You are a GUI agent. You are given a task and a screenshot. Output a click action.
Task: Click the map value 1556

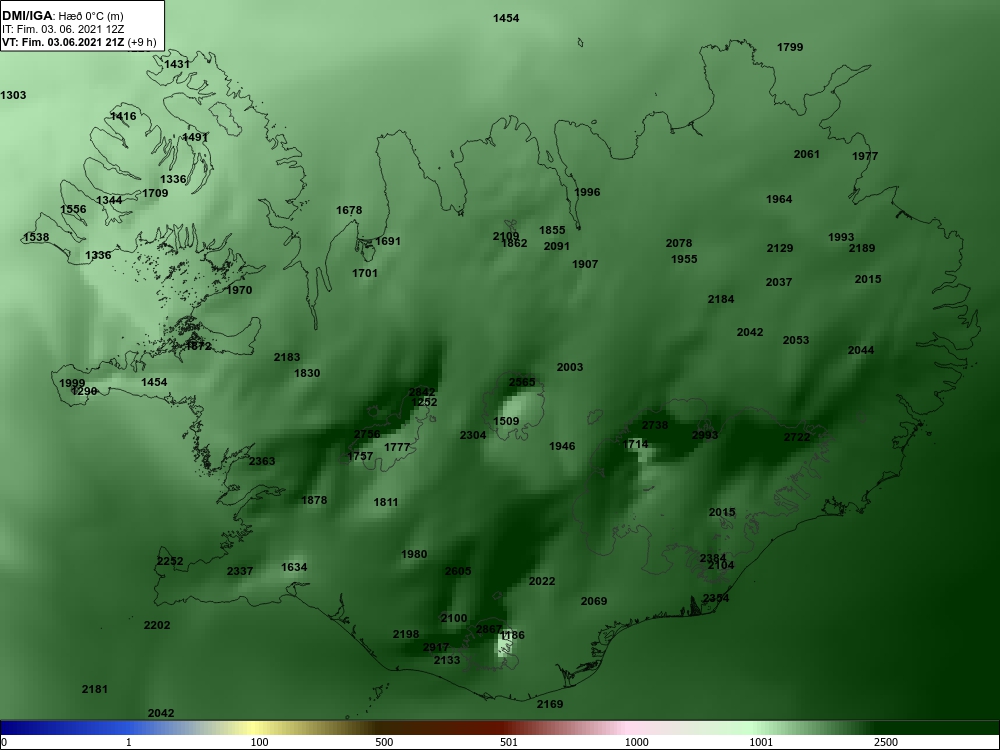(x=73, y=209)
